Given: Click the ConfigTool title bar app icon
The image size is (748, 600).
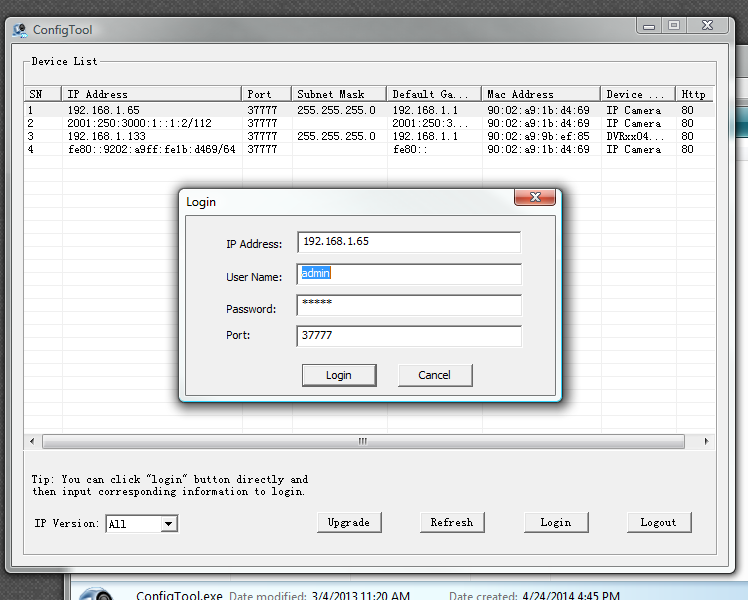Looking at the screenshot, I should [19, 30].
